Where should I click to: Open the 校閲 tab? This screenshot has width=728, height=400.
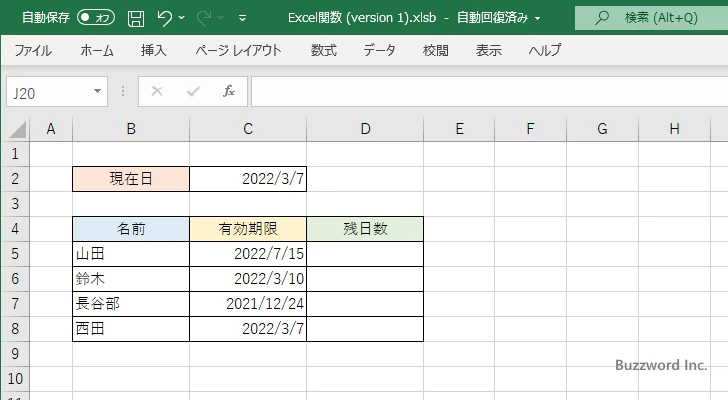[436, 50]
